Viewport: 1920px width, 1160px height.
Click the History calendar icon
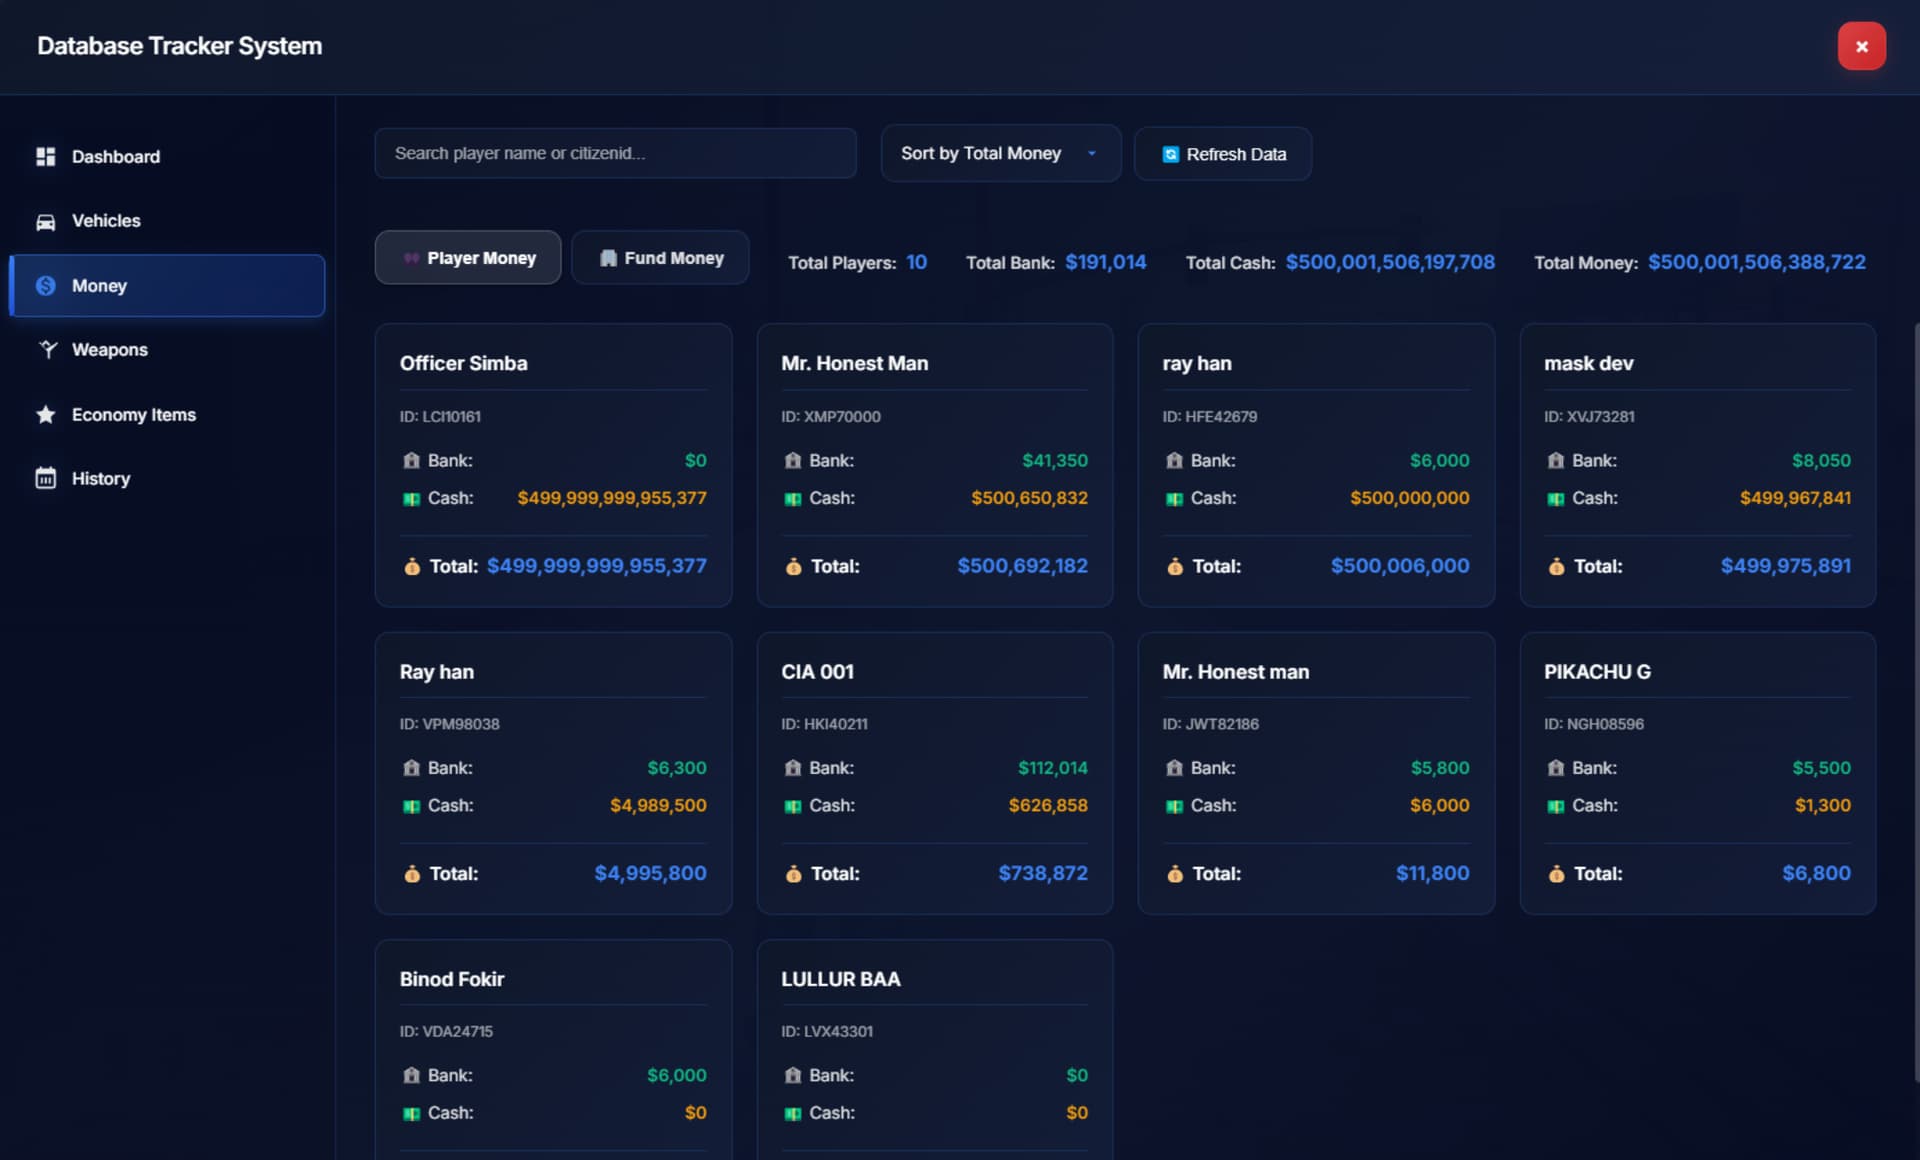click(46, 478)
